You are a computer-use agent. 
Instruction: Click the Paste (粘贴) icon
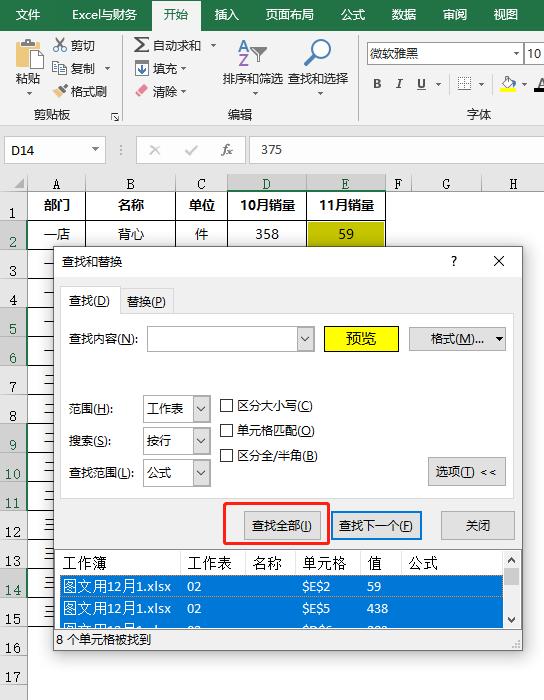(29, 54)
